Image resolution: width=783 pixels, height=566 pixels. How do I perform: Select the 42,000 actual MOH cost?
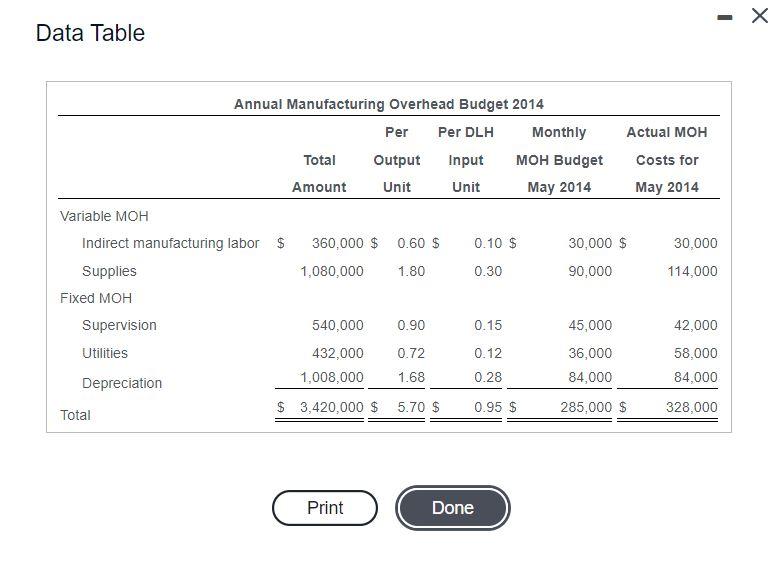[696, 325]
